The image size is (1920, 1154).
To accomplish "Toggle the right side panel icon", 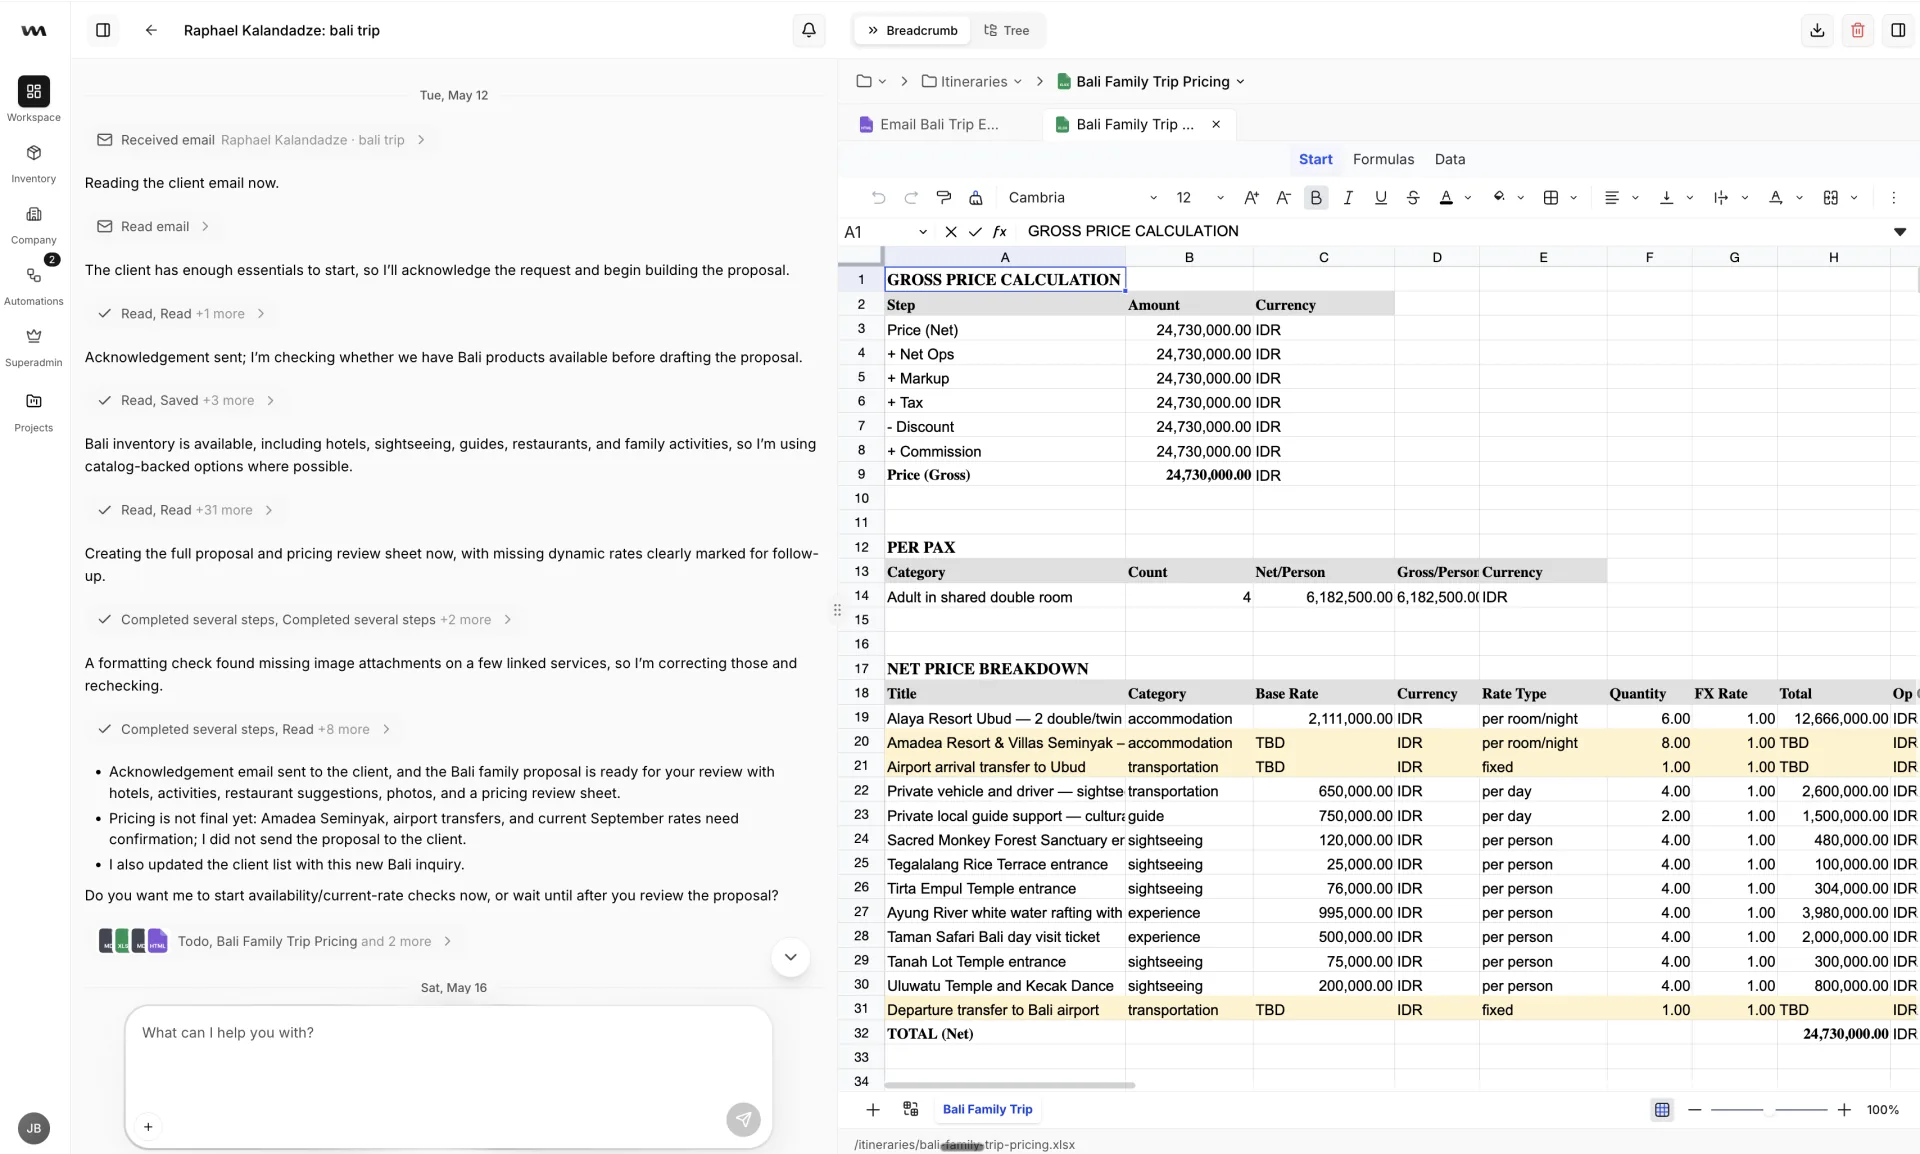I will pos(1897,30).
